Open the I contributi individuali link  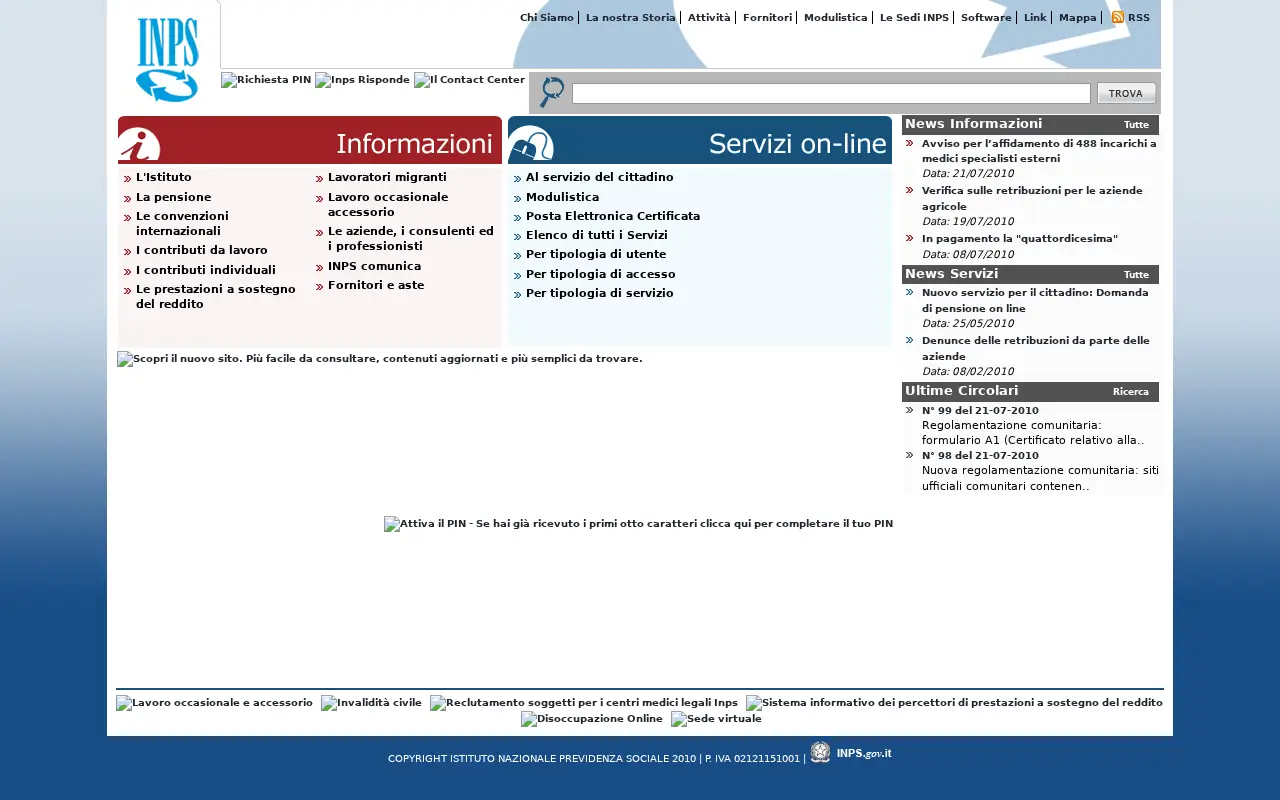point(206,270)
